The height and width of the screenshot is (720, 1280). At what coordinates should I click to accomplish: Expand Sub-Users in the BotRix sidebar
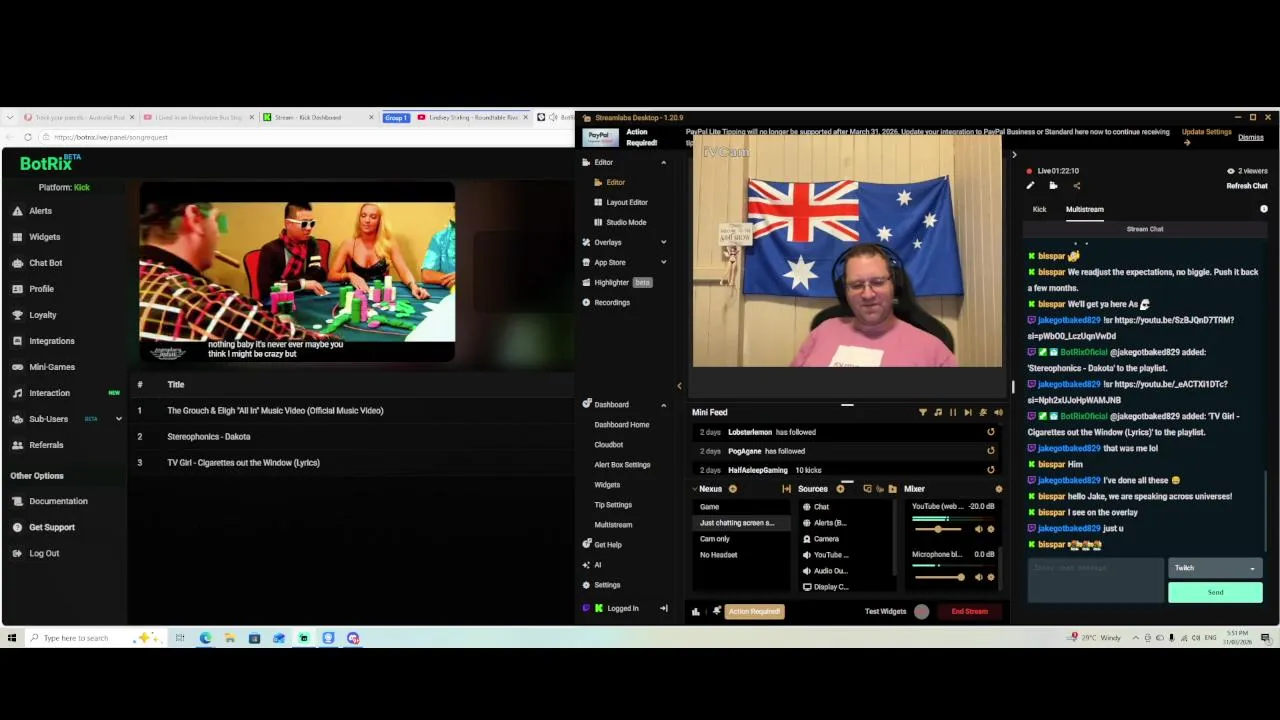[119, 419]
